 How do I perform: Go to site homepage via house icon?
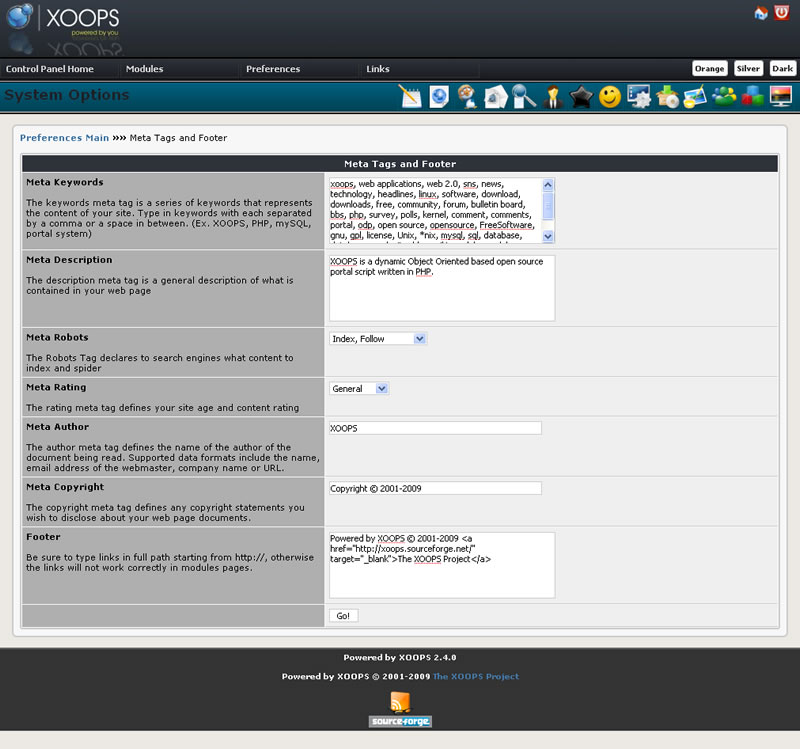click(x=761, y=13)
